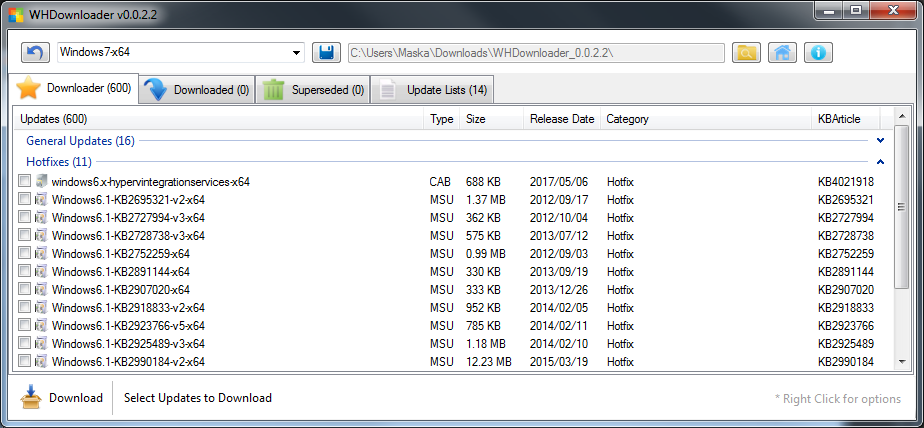Sort by the Category column header
This screenshot has height=428, width=924.
click(x=706, y=119)
